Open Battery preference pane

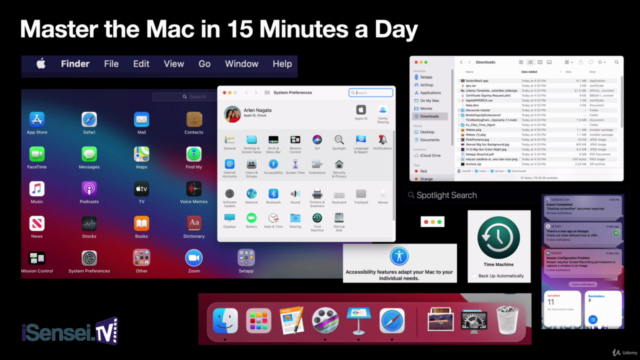[251, 218]
